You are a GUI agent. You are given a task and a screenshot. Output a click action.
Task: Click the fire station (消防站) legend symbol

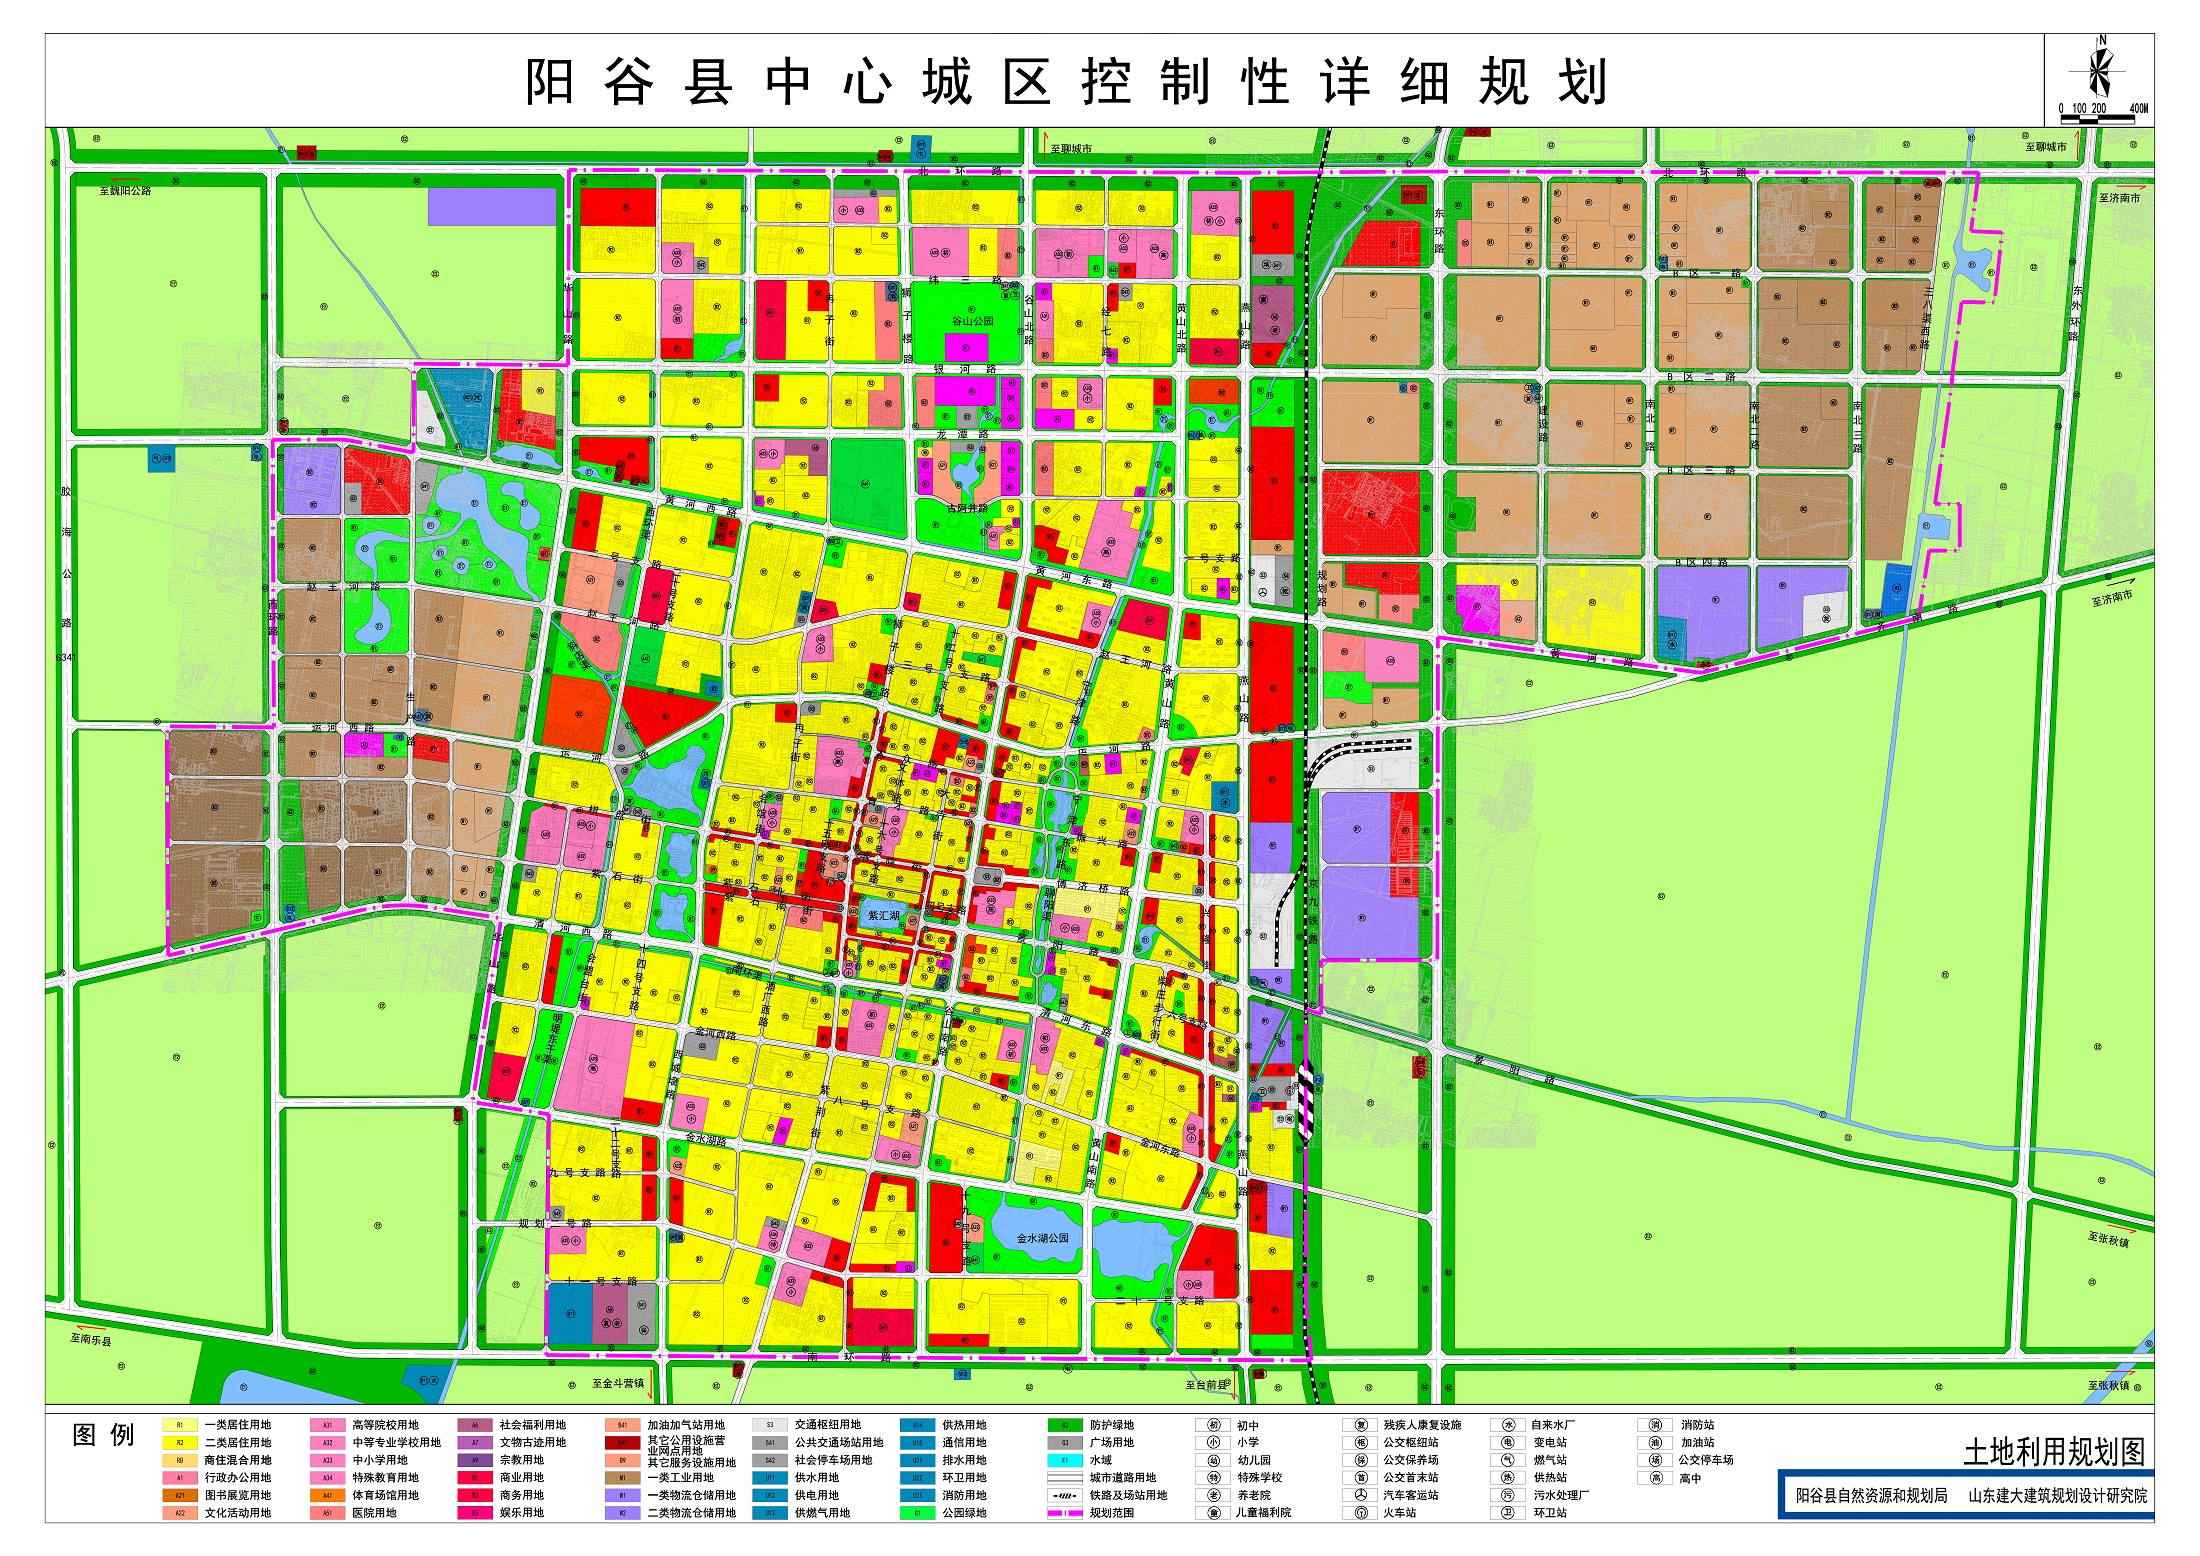coord(1655,1425)
